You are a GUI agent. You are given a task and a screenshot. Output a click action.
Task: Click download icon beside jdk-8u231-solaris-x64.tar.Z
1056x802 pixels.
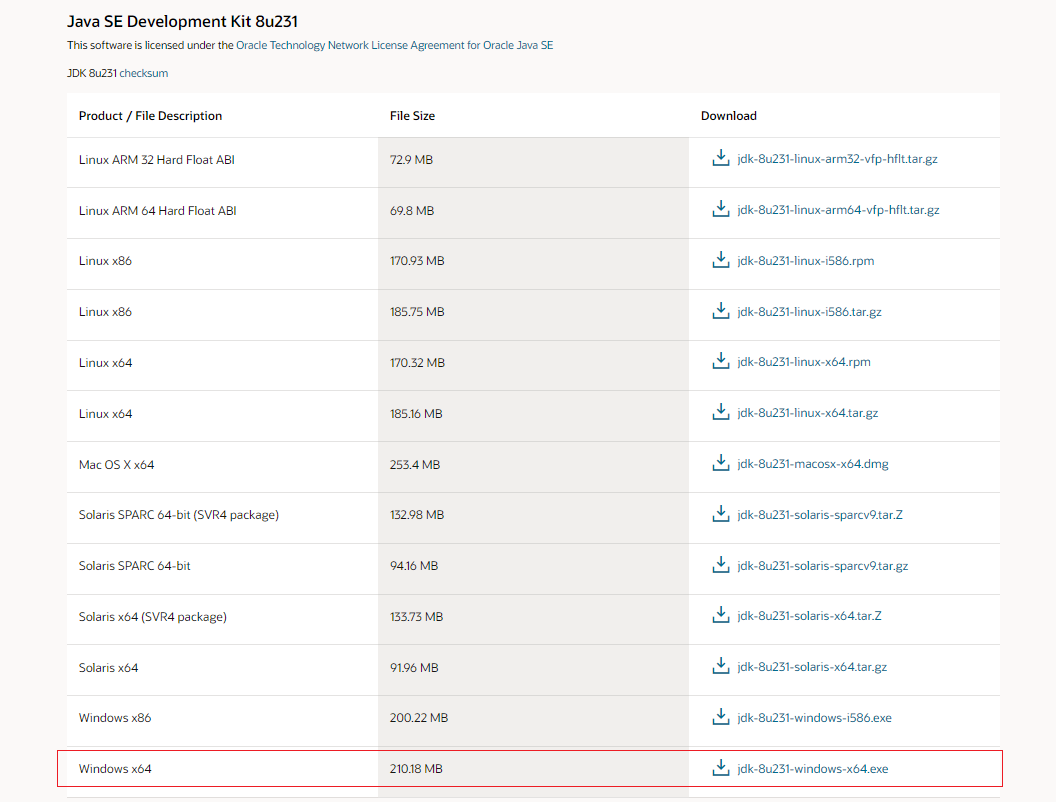click(721, 615)
